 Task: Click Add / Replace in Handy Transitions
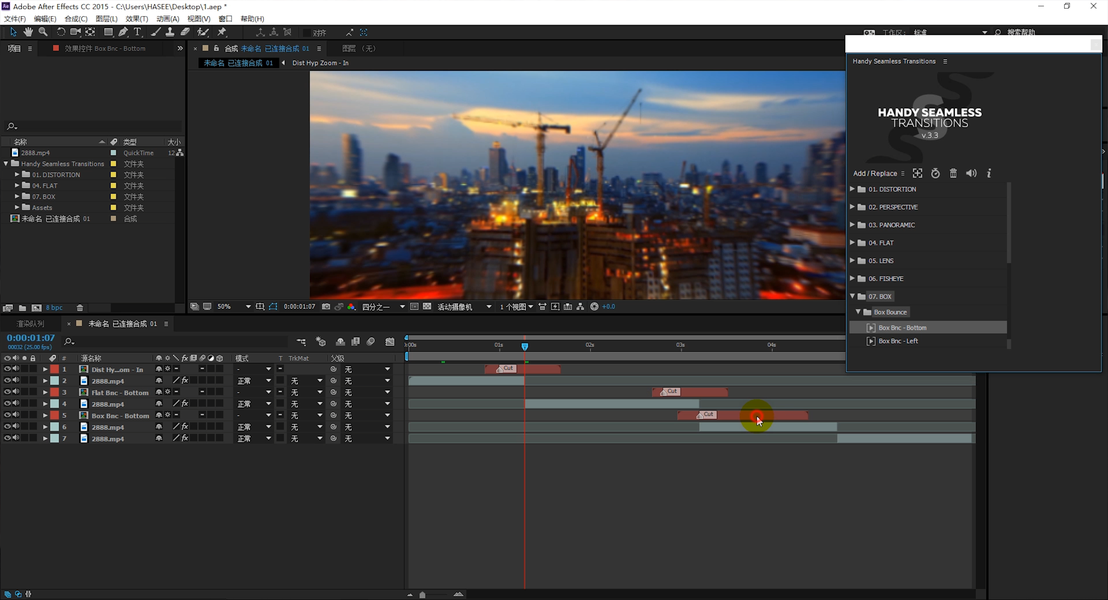(x=875, y=173)
